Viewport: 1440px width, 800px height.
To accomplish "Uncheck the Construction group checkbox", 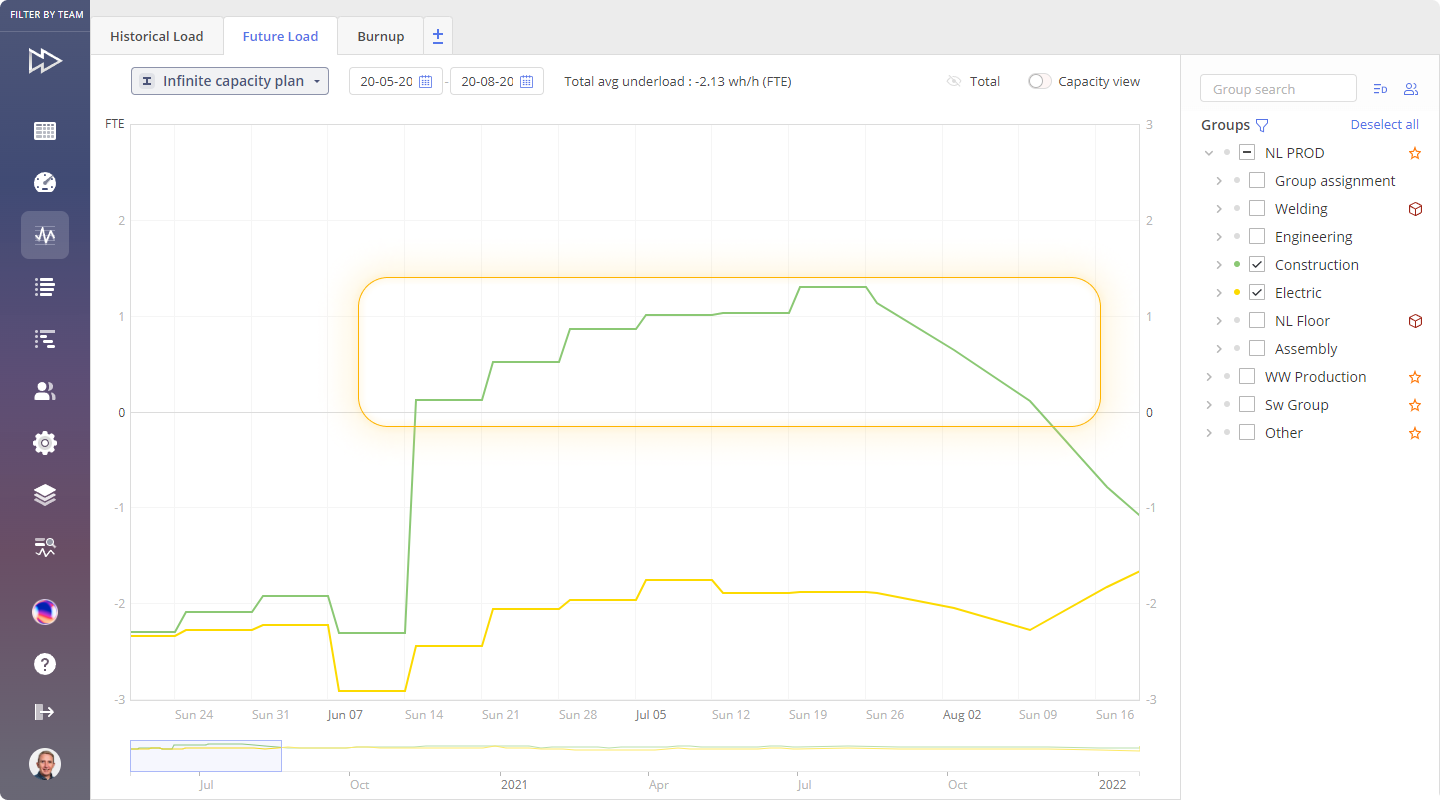I will (1257, 265).
